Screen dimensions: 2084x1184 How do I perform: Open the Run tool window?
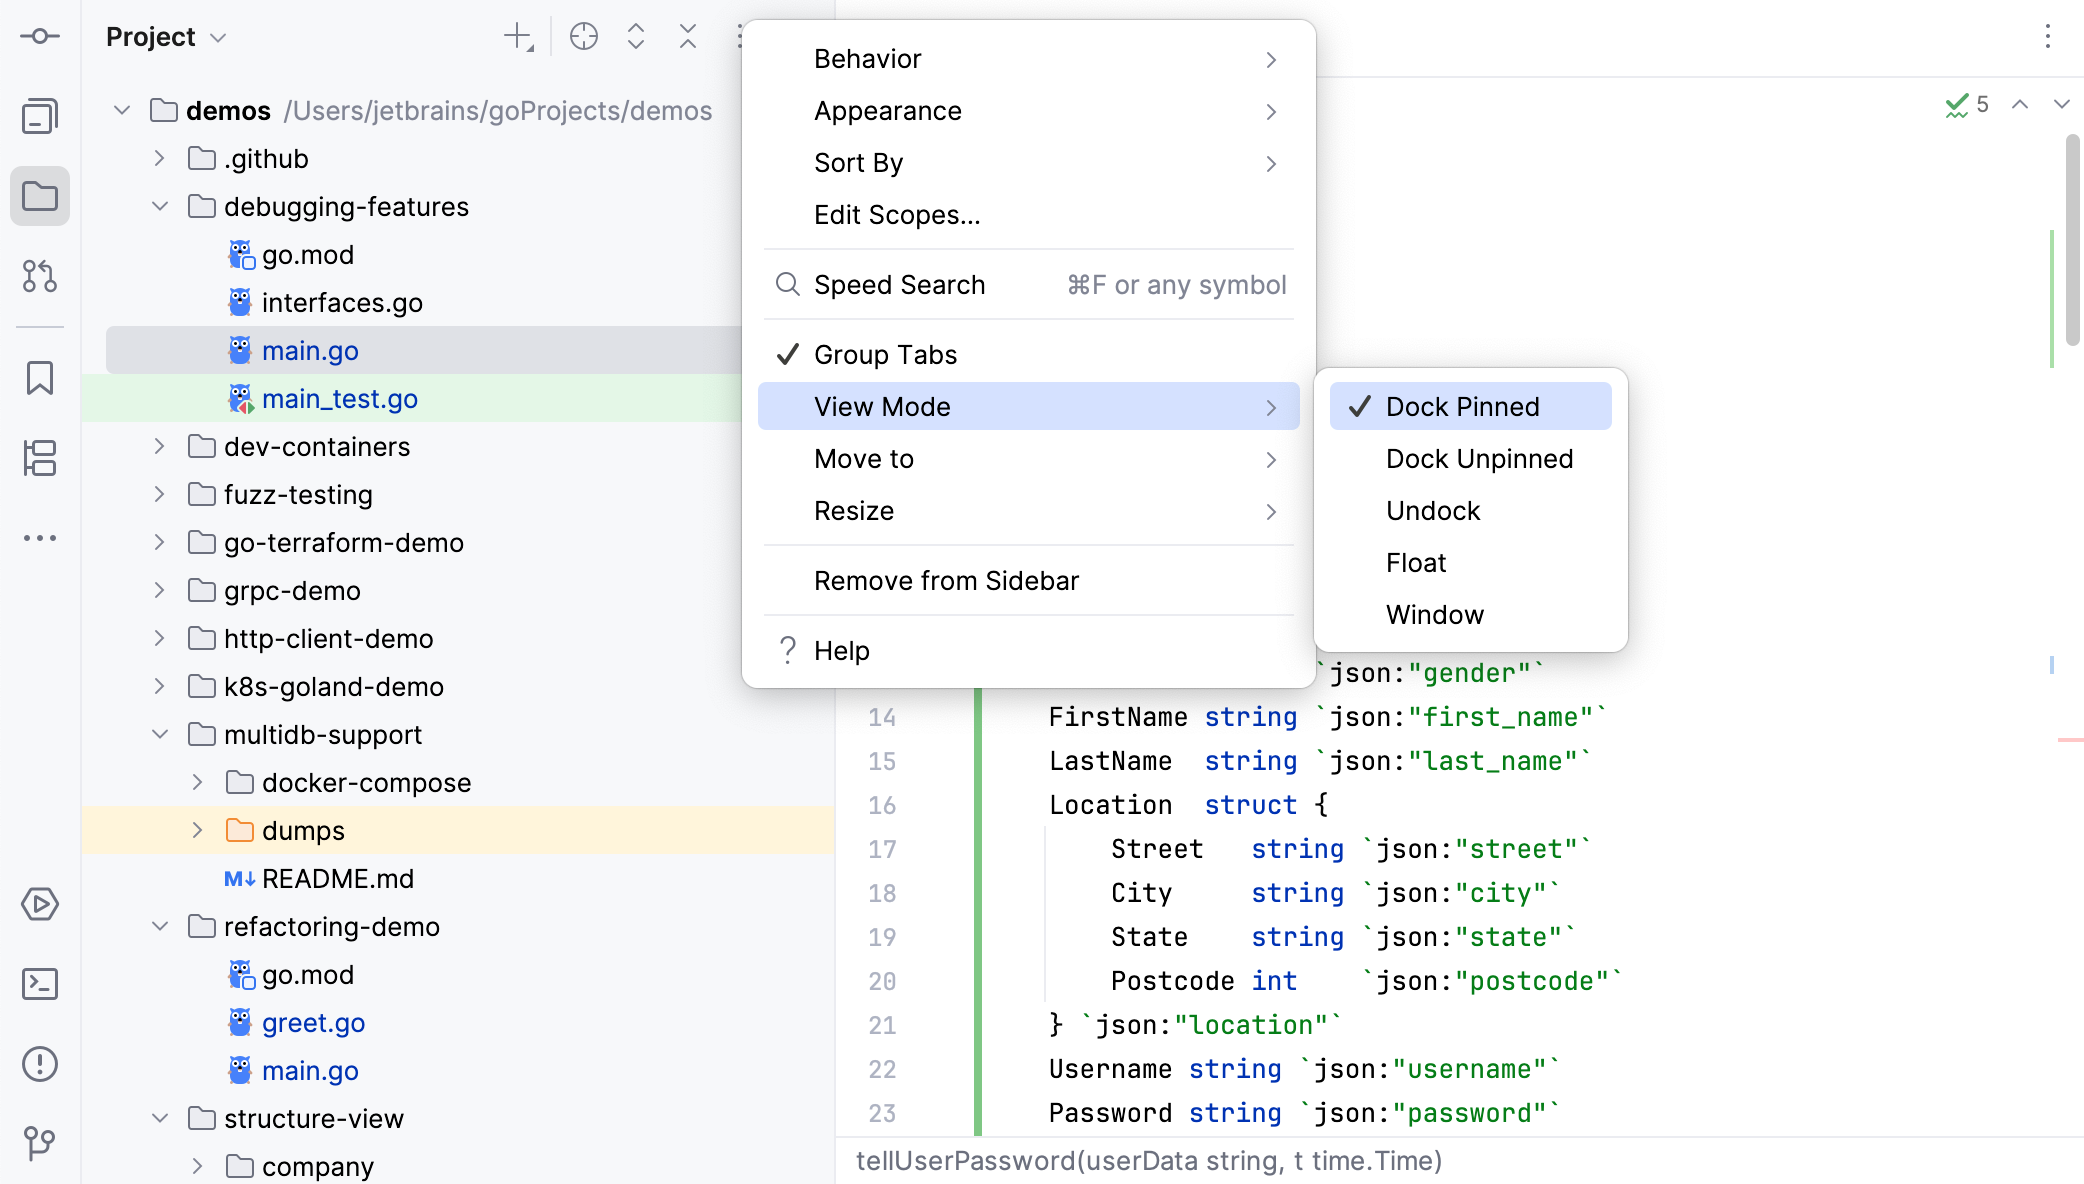pyautogui.click(x=40, y=905)
